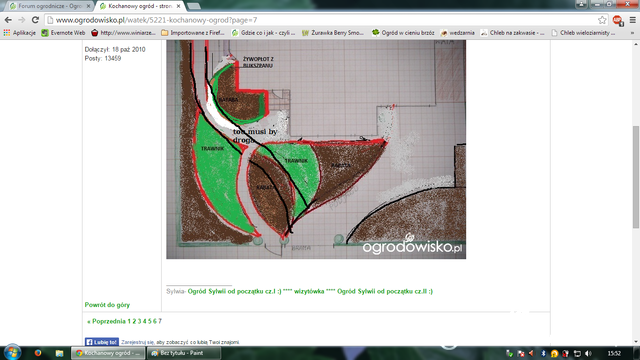Switch to the Forum ogrodnicze tab

click(x=49, y=6)
